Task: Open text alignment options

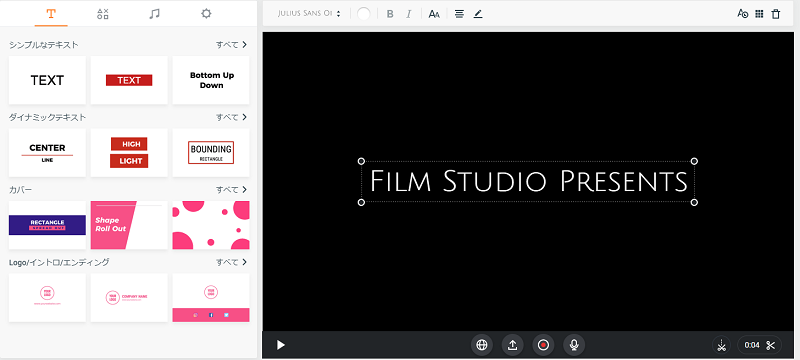Action: pos(459,14)
